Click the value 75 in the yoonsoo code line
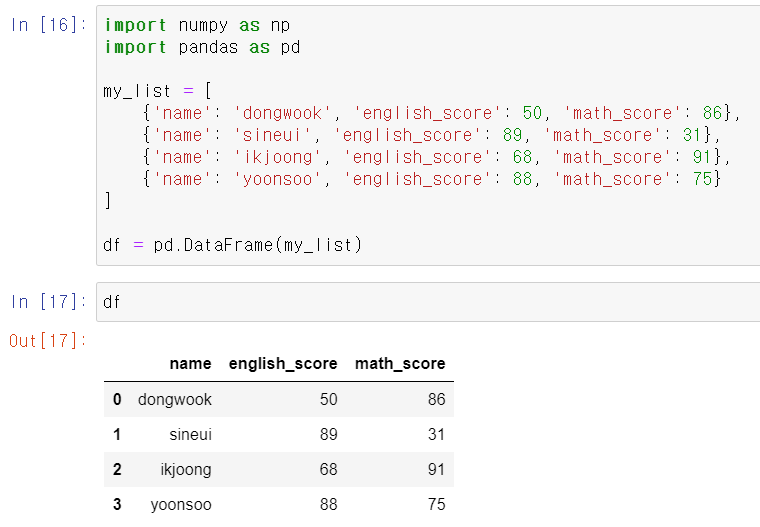Viewport: 760px width, 527px height. [702, 179]
